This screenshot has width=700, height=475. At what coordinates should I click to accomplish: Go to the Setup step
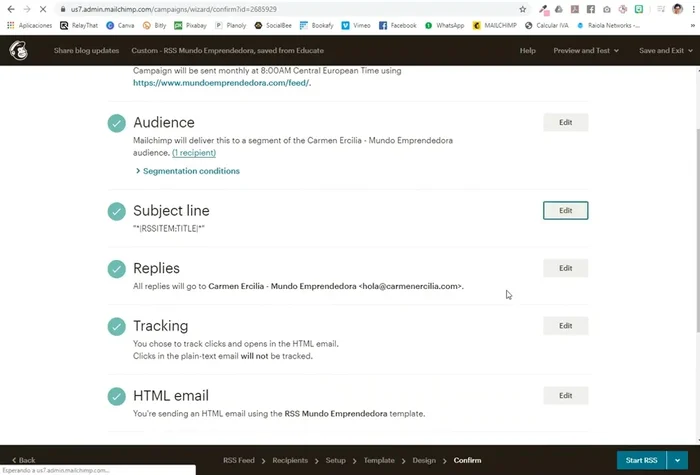pos(336,460)
